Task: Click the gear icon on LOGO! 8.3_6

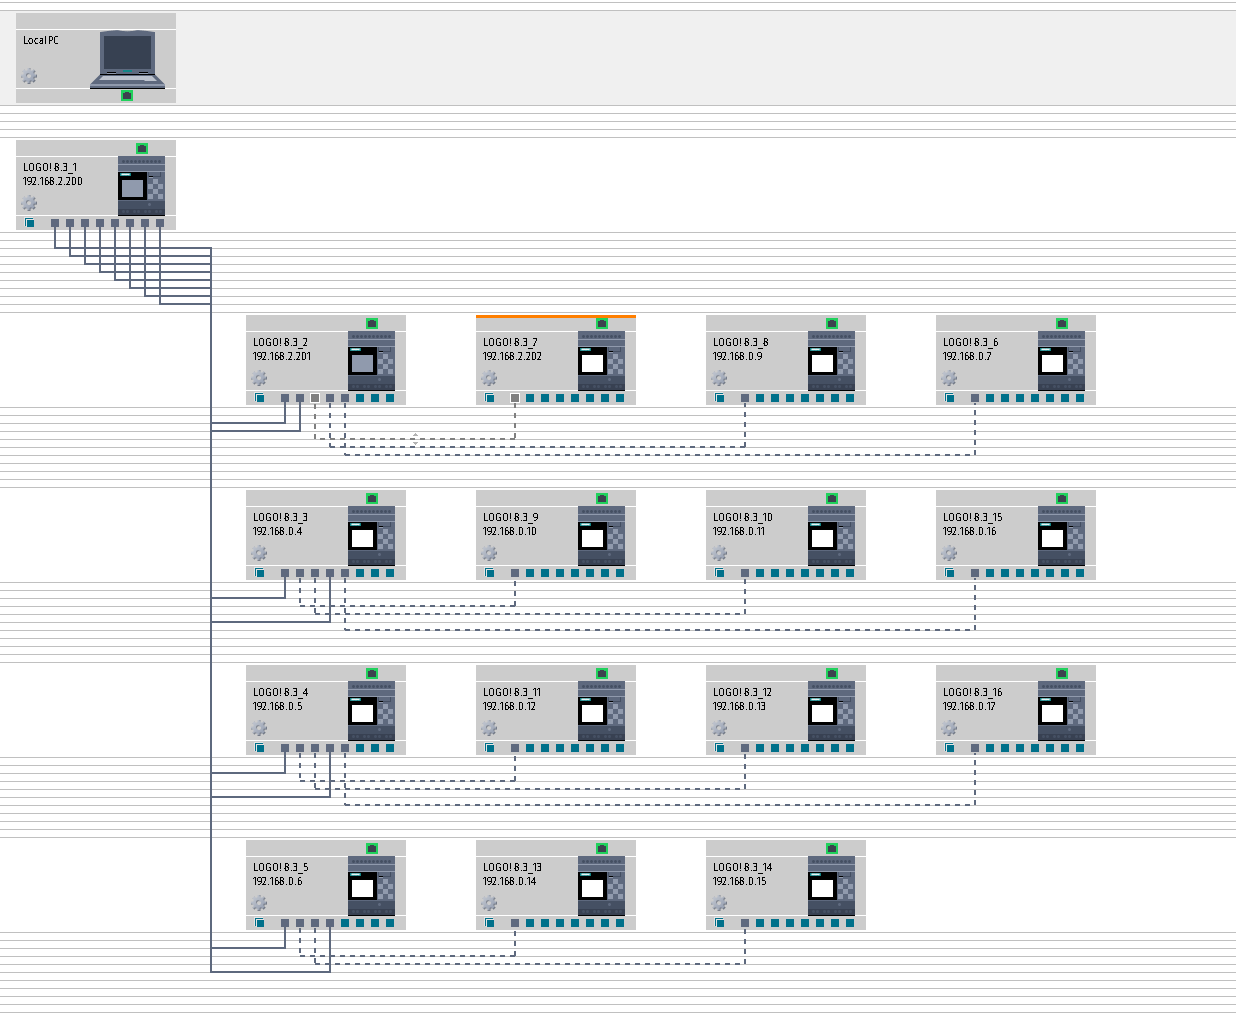Action: click(949, 379)
